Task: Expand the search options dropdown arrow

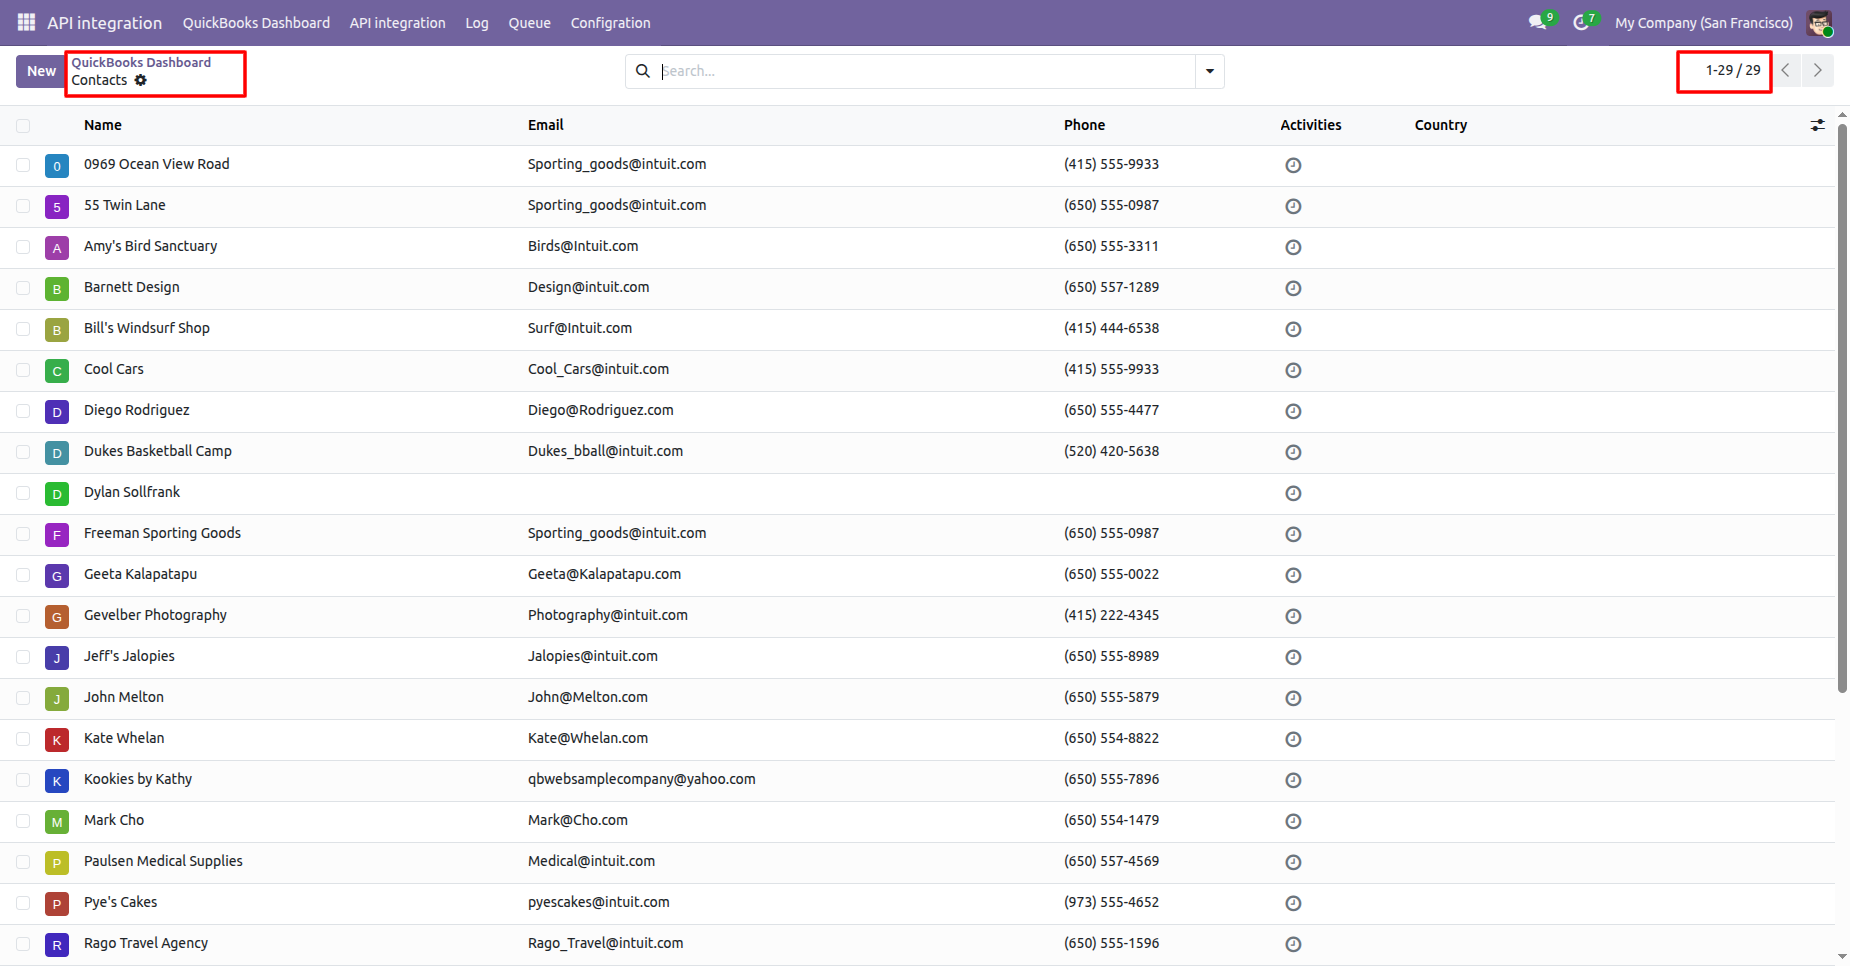Action: tap(1210, 71)
